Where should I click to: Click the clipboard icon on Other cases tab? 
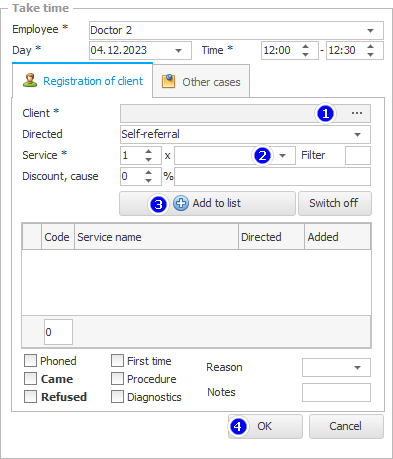click(x=168, y=81)
